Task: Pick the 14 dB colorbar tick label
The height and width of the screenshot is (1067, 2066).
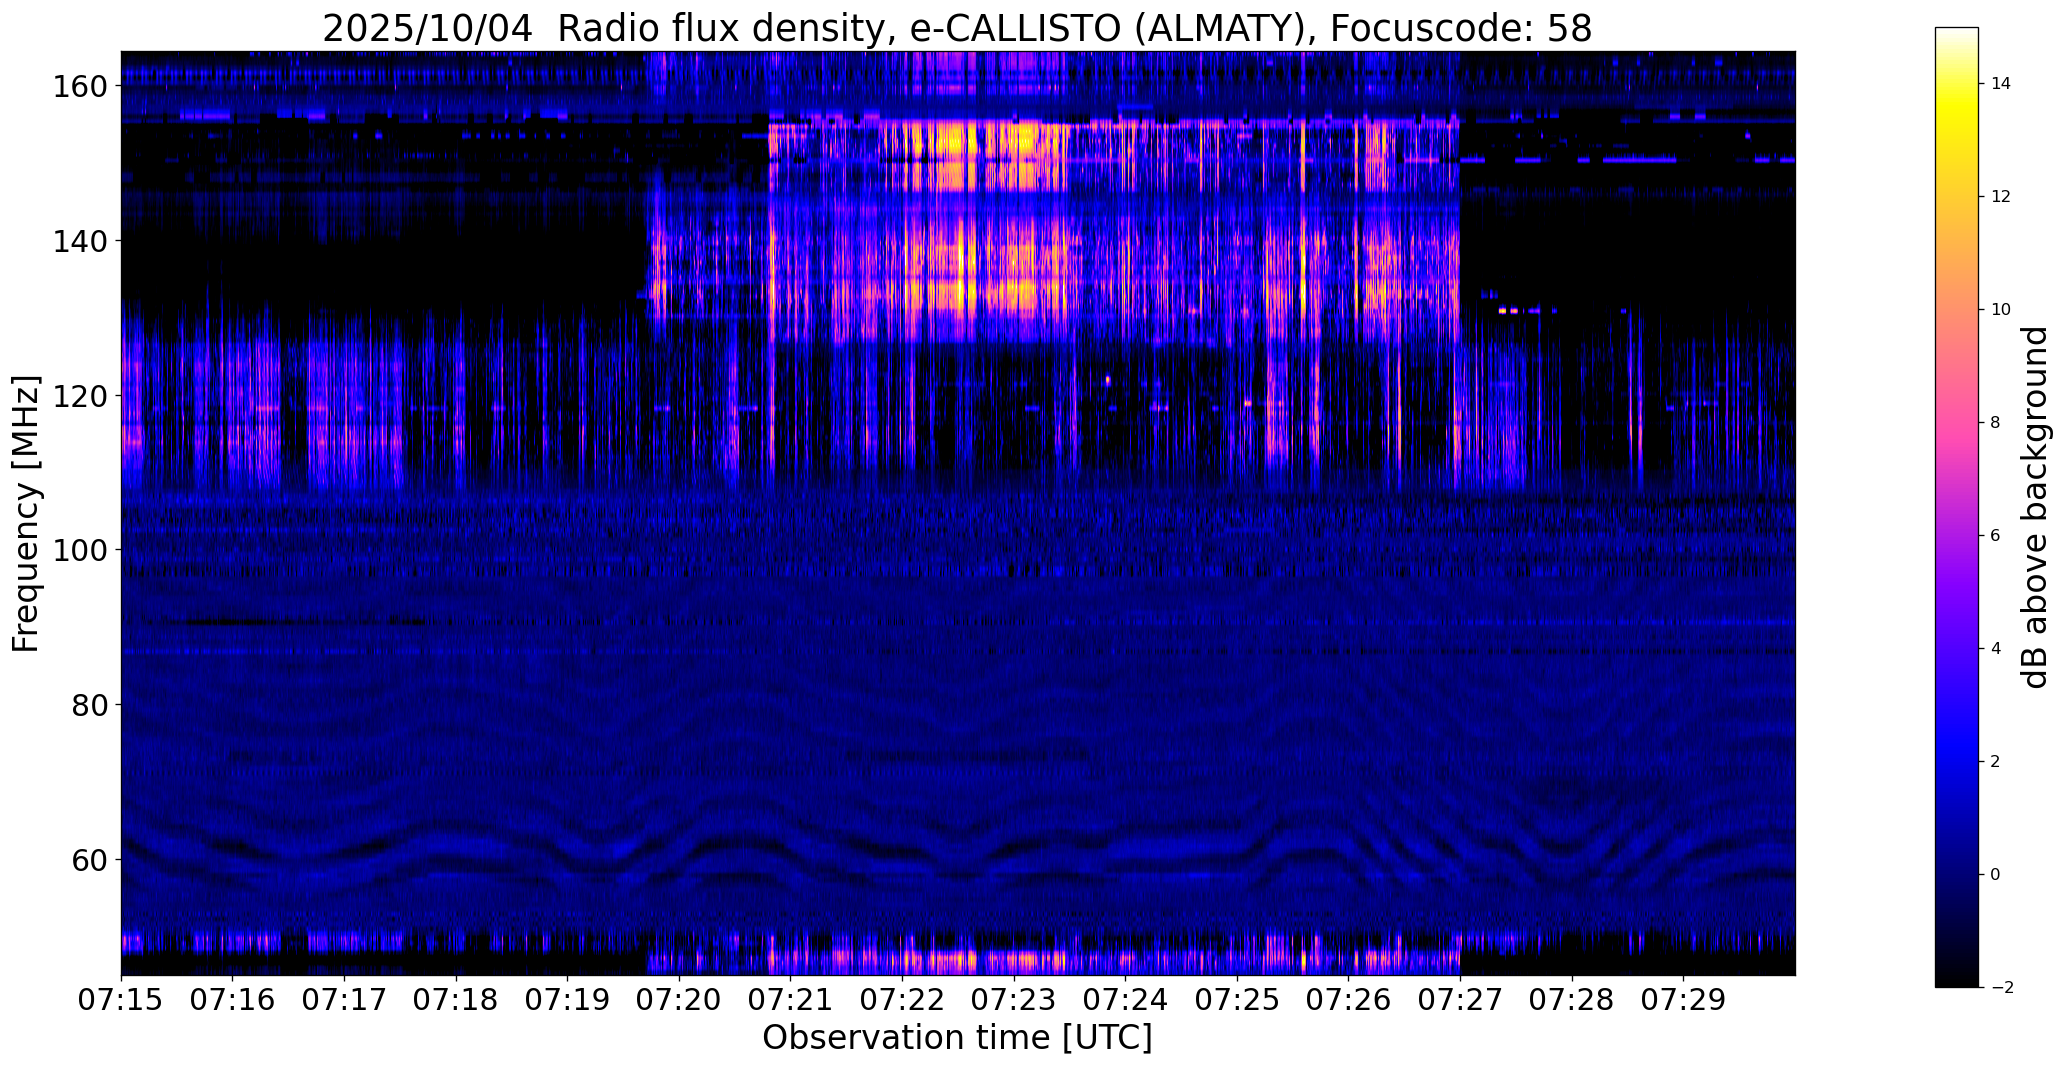Action: click(x=2001, y=84)
